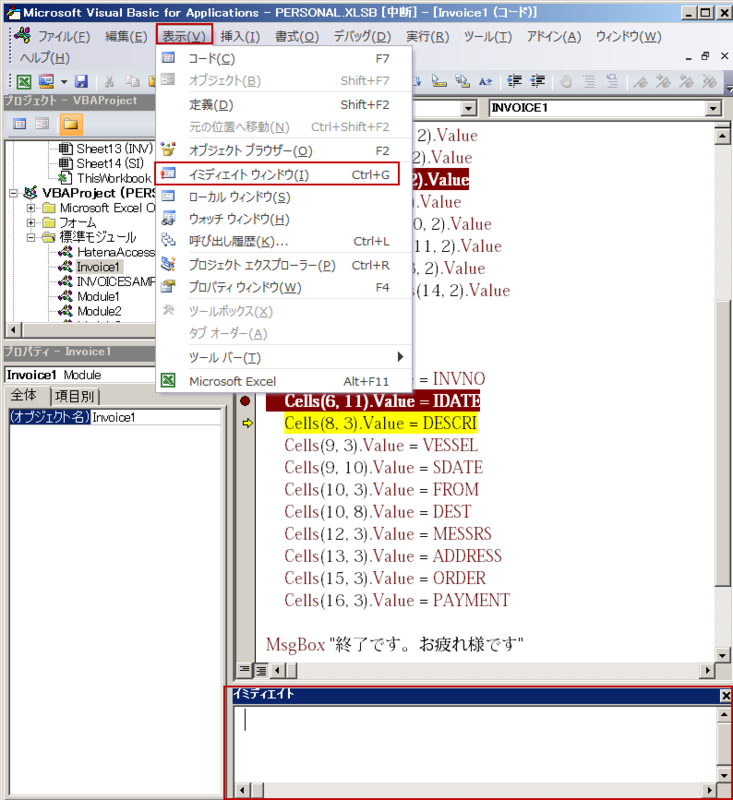Viewport: 733px width, 800px height.
Task: Click the Next Bookmark icon
Action: point(663,82)
